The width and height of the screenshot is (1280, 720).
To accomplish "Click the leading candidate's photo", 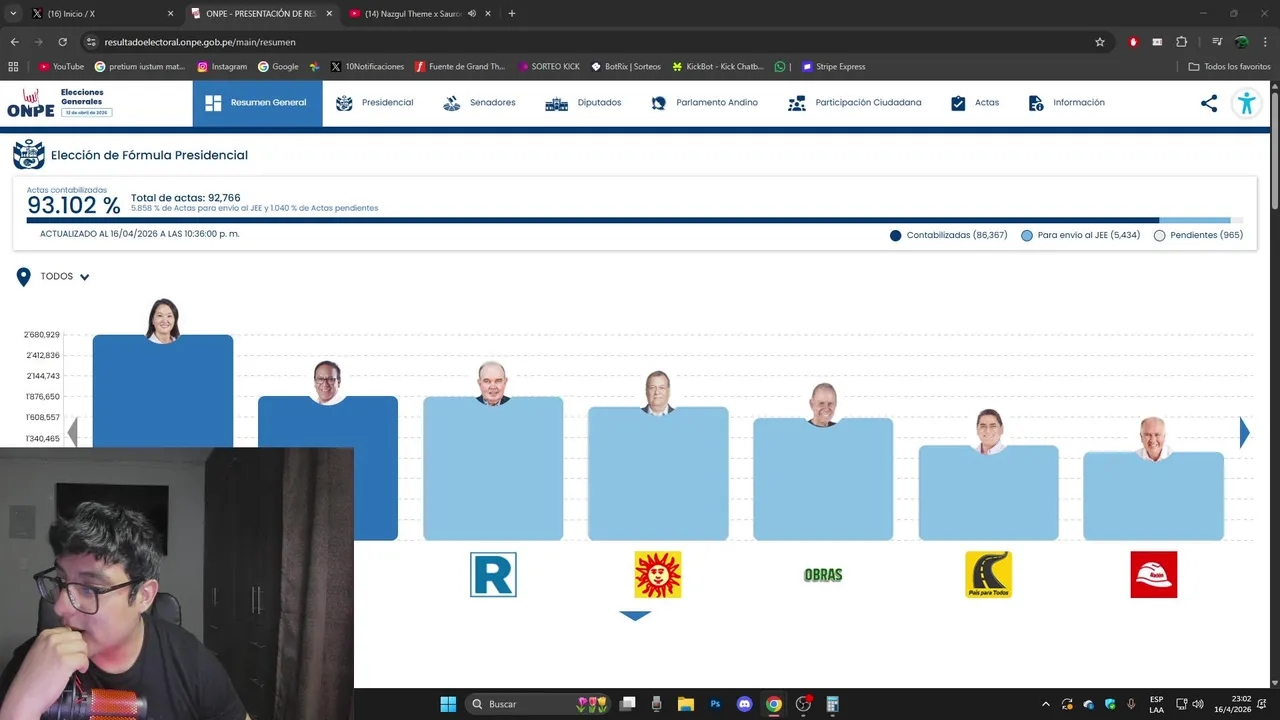I will point(163,321).
